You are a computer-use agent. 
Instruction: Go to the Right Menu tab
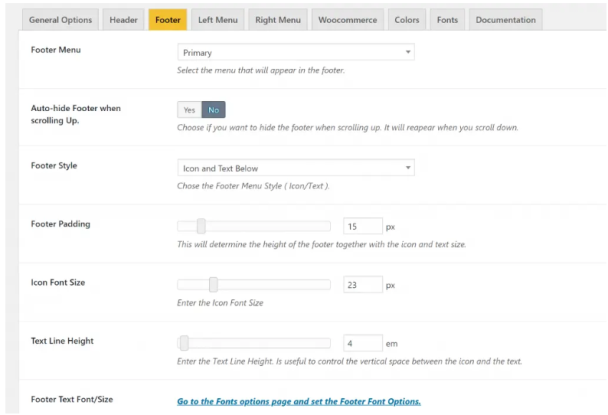277,20
